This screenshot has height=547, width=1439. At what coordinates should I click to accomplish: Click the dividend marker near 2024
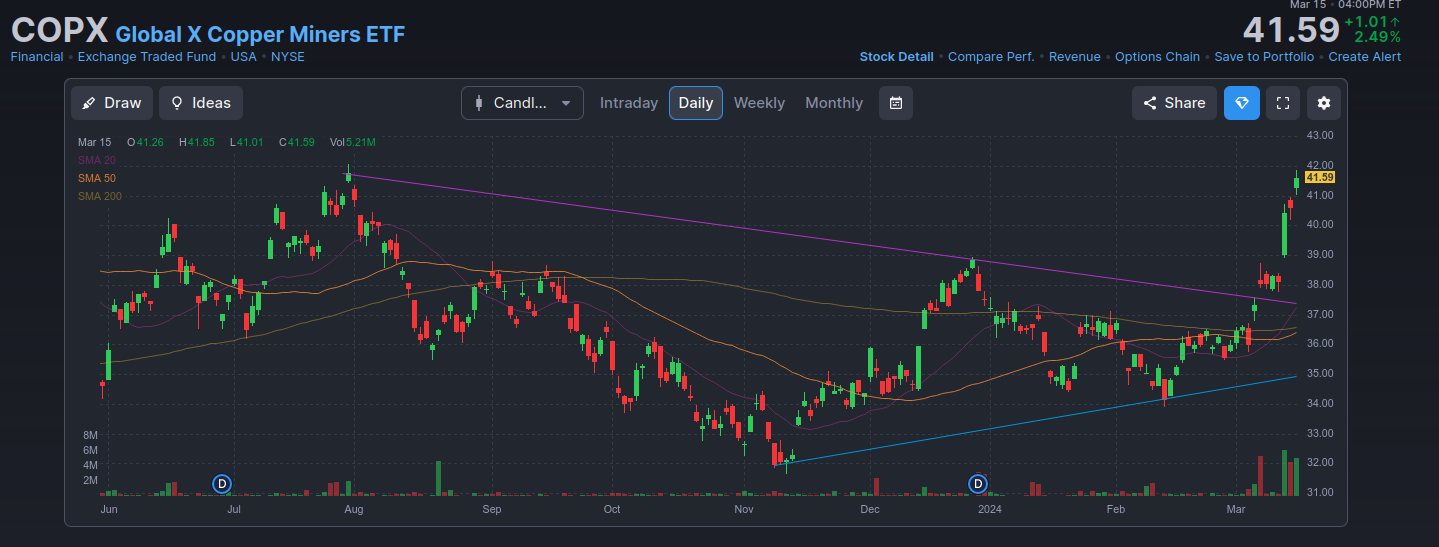point(978,484)
